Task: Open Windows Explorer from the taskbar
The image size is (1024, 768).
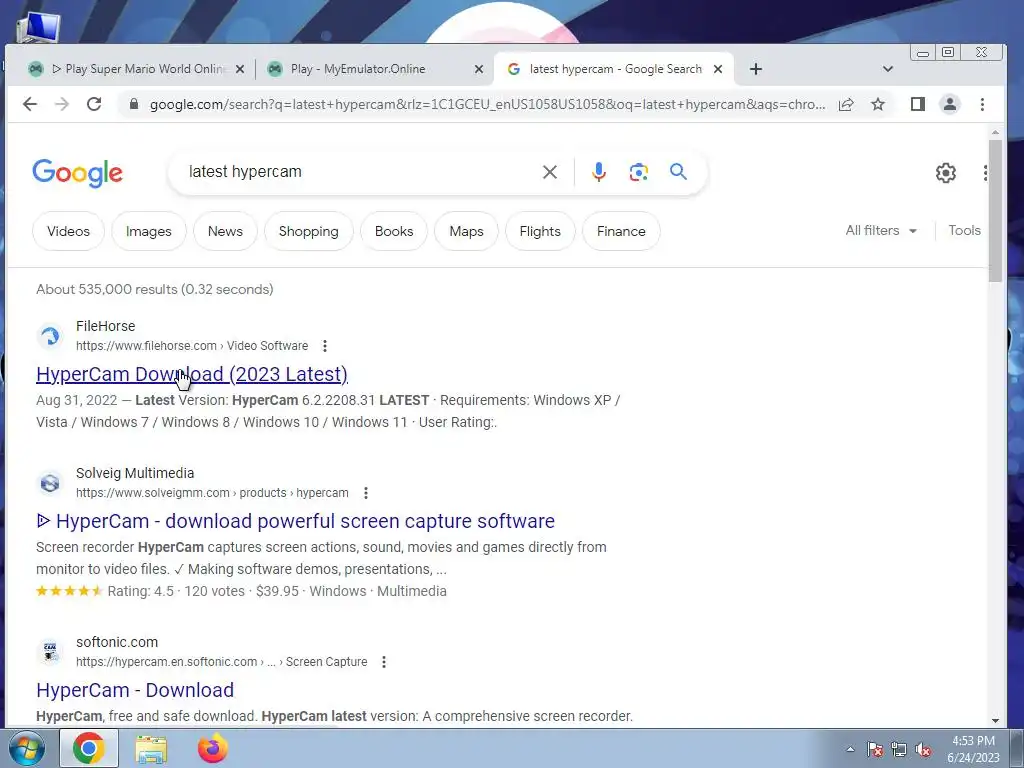Action: coord(151,748)
